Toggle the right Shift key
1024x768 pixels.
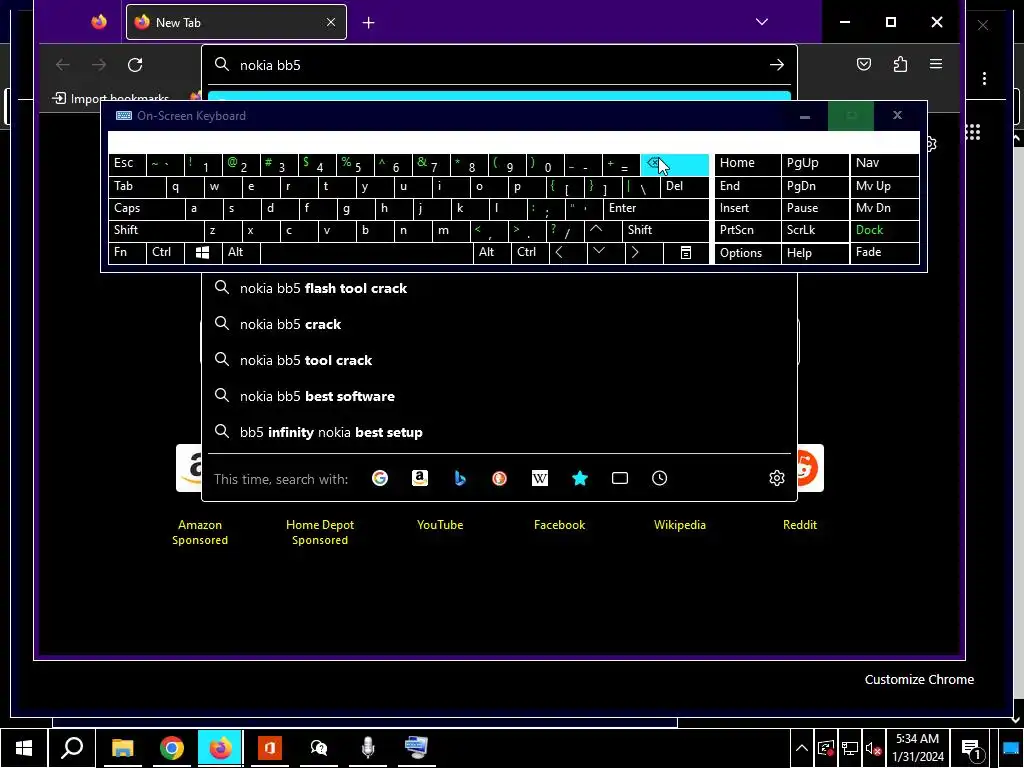[x=665, y=230]
